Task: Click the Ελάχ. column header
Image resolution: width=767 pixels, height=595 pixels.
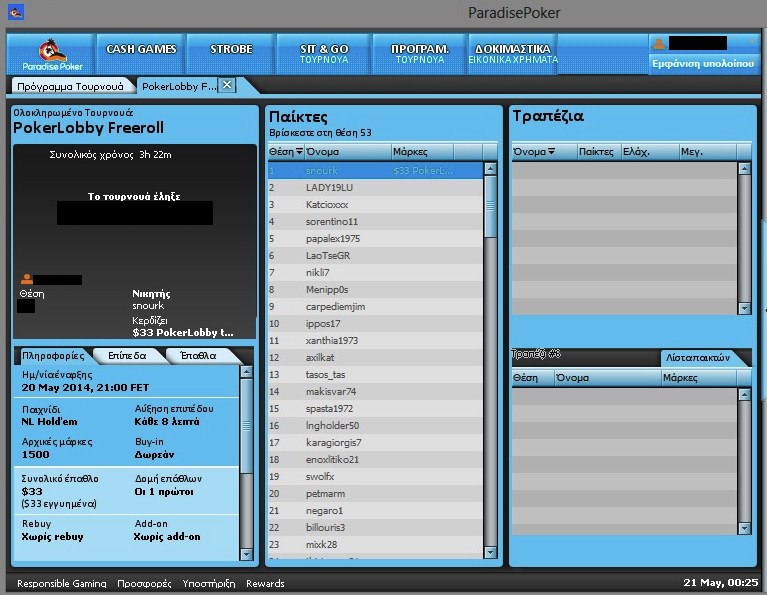Action: click(650, 152)
